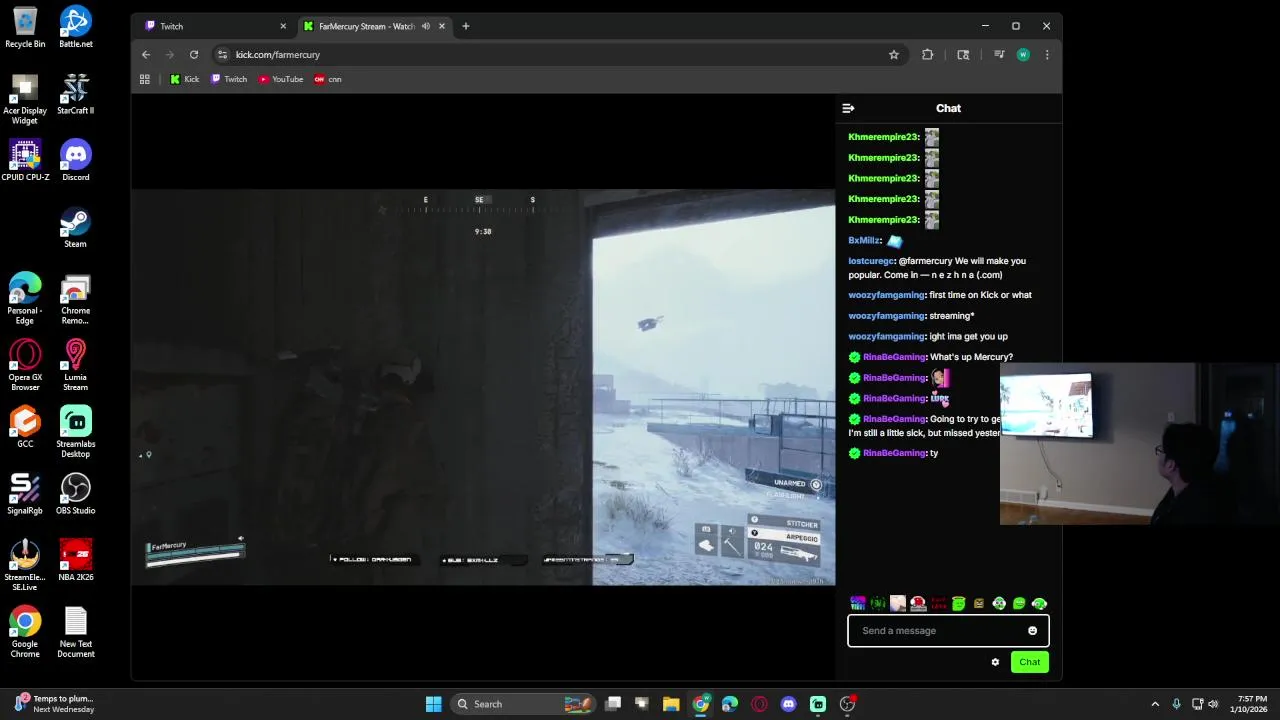Open New Text Document on desktop
This screenshot has width=1280, height=720.
[75, 632]
